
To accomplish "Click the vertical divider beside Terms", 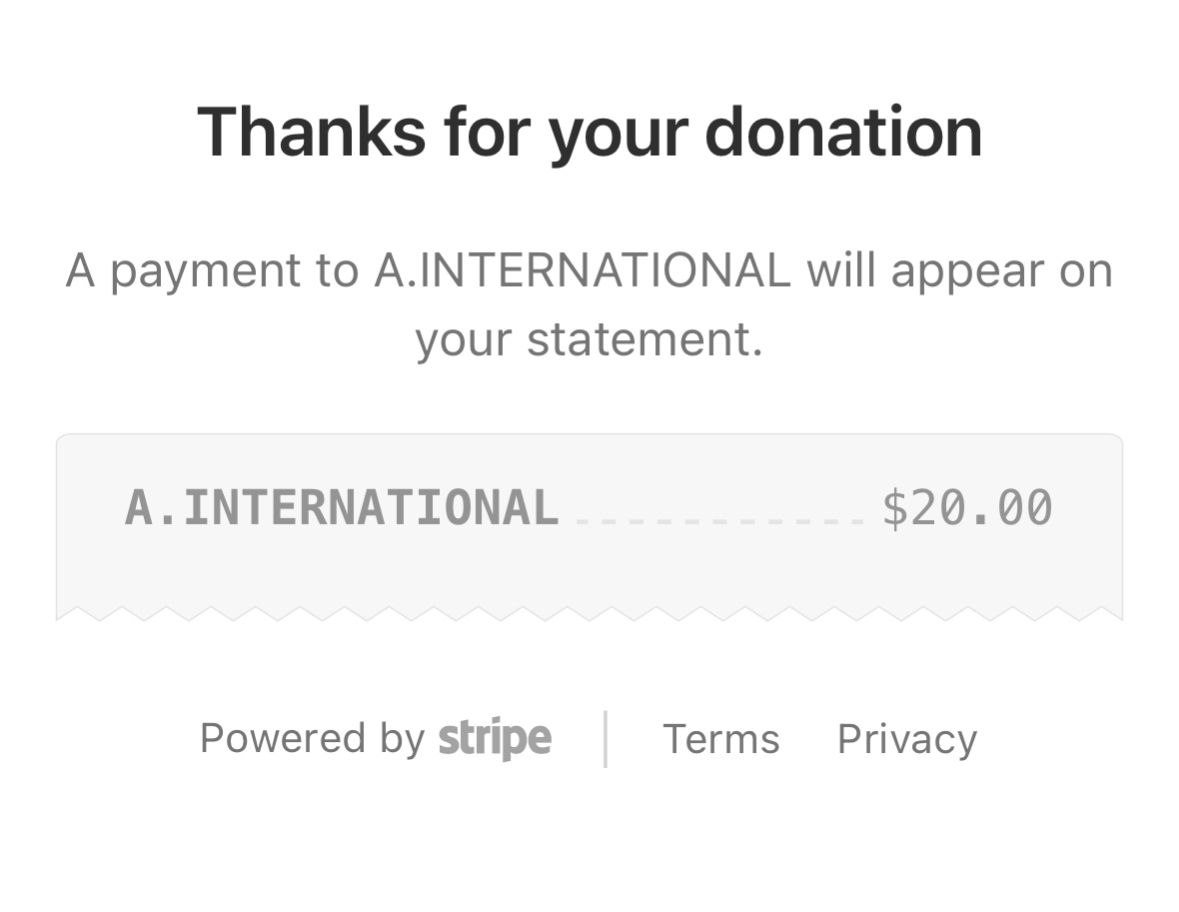I will pyautogui.click(x=606, y=739).
